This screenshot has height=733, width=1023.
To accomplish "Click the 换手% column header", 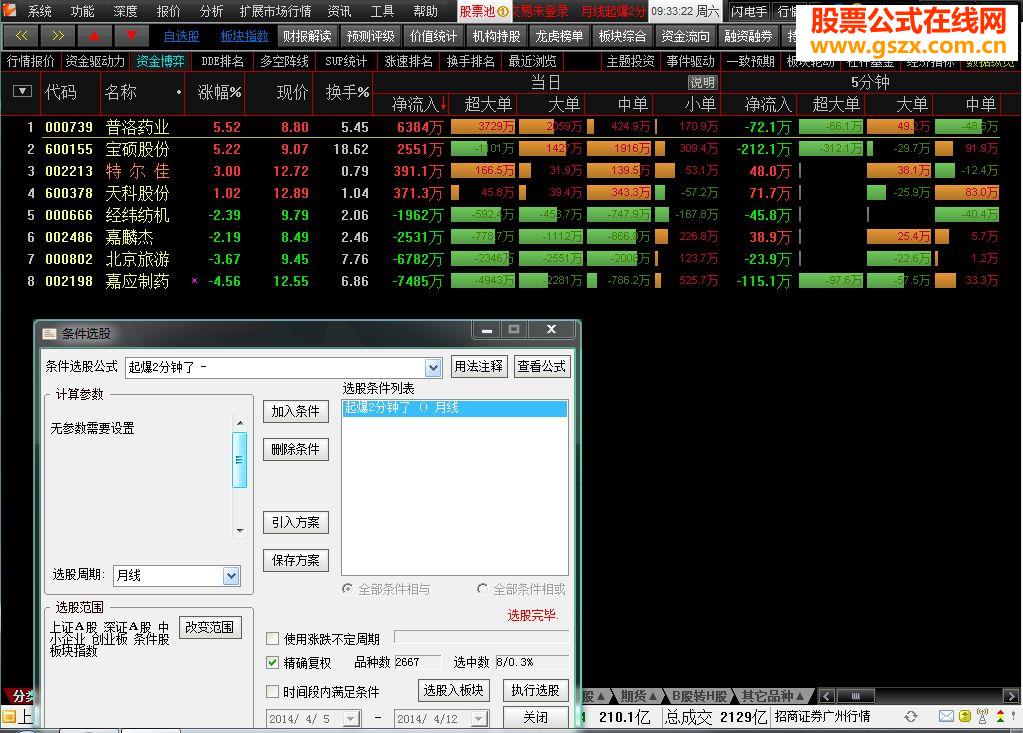I will (347, 93).
